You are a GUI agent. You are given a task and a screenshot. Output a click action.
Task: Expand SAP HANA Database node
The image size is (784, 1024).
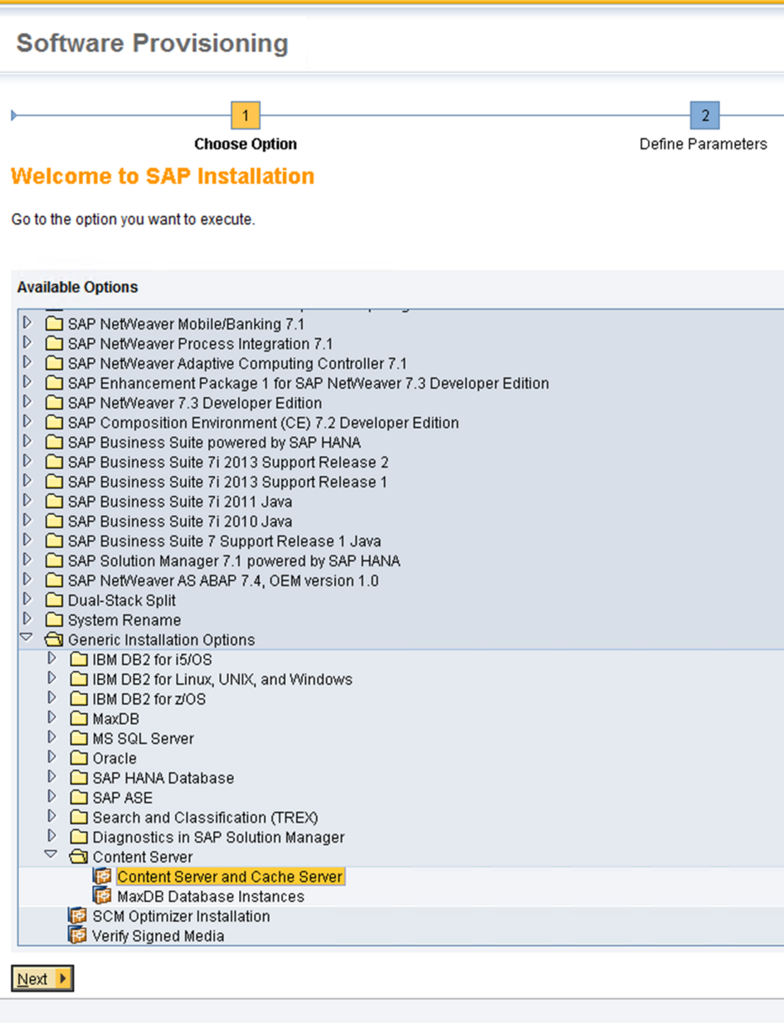click(x=52, y=776)
